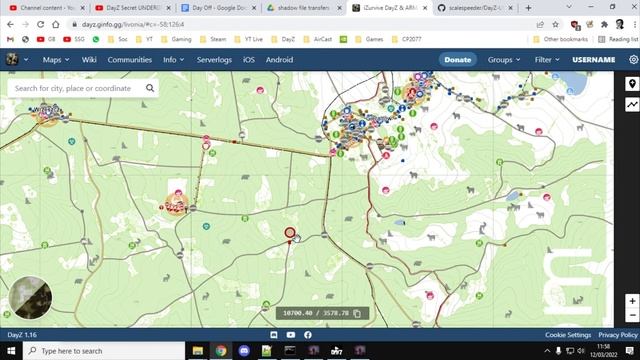
Task: Switch to Channel content browser tab
Action: (x=47, y=8)
